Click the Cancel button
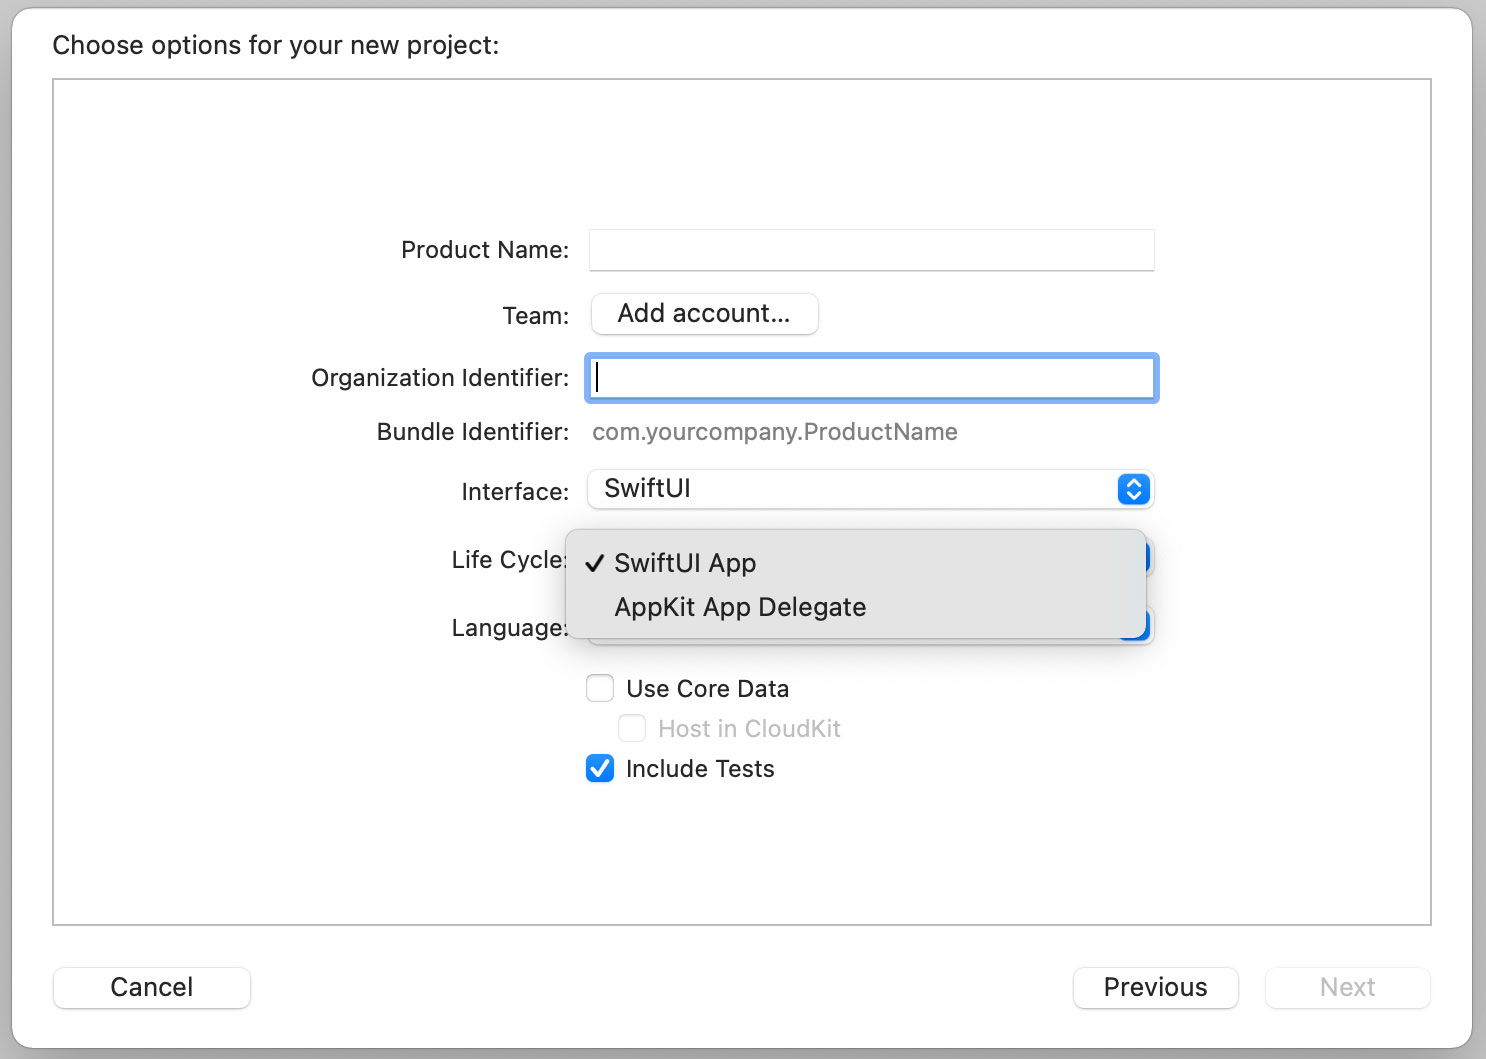 (151, 988)
